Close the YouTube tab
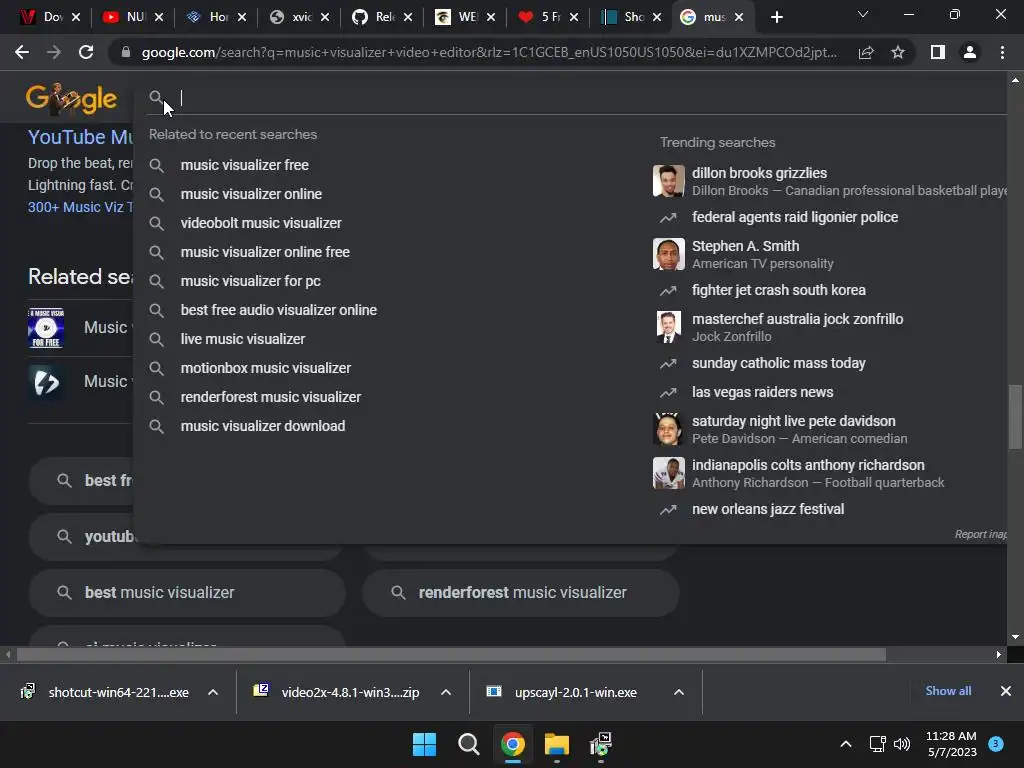 [x=159, y=17]
